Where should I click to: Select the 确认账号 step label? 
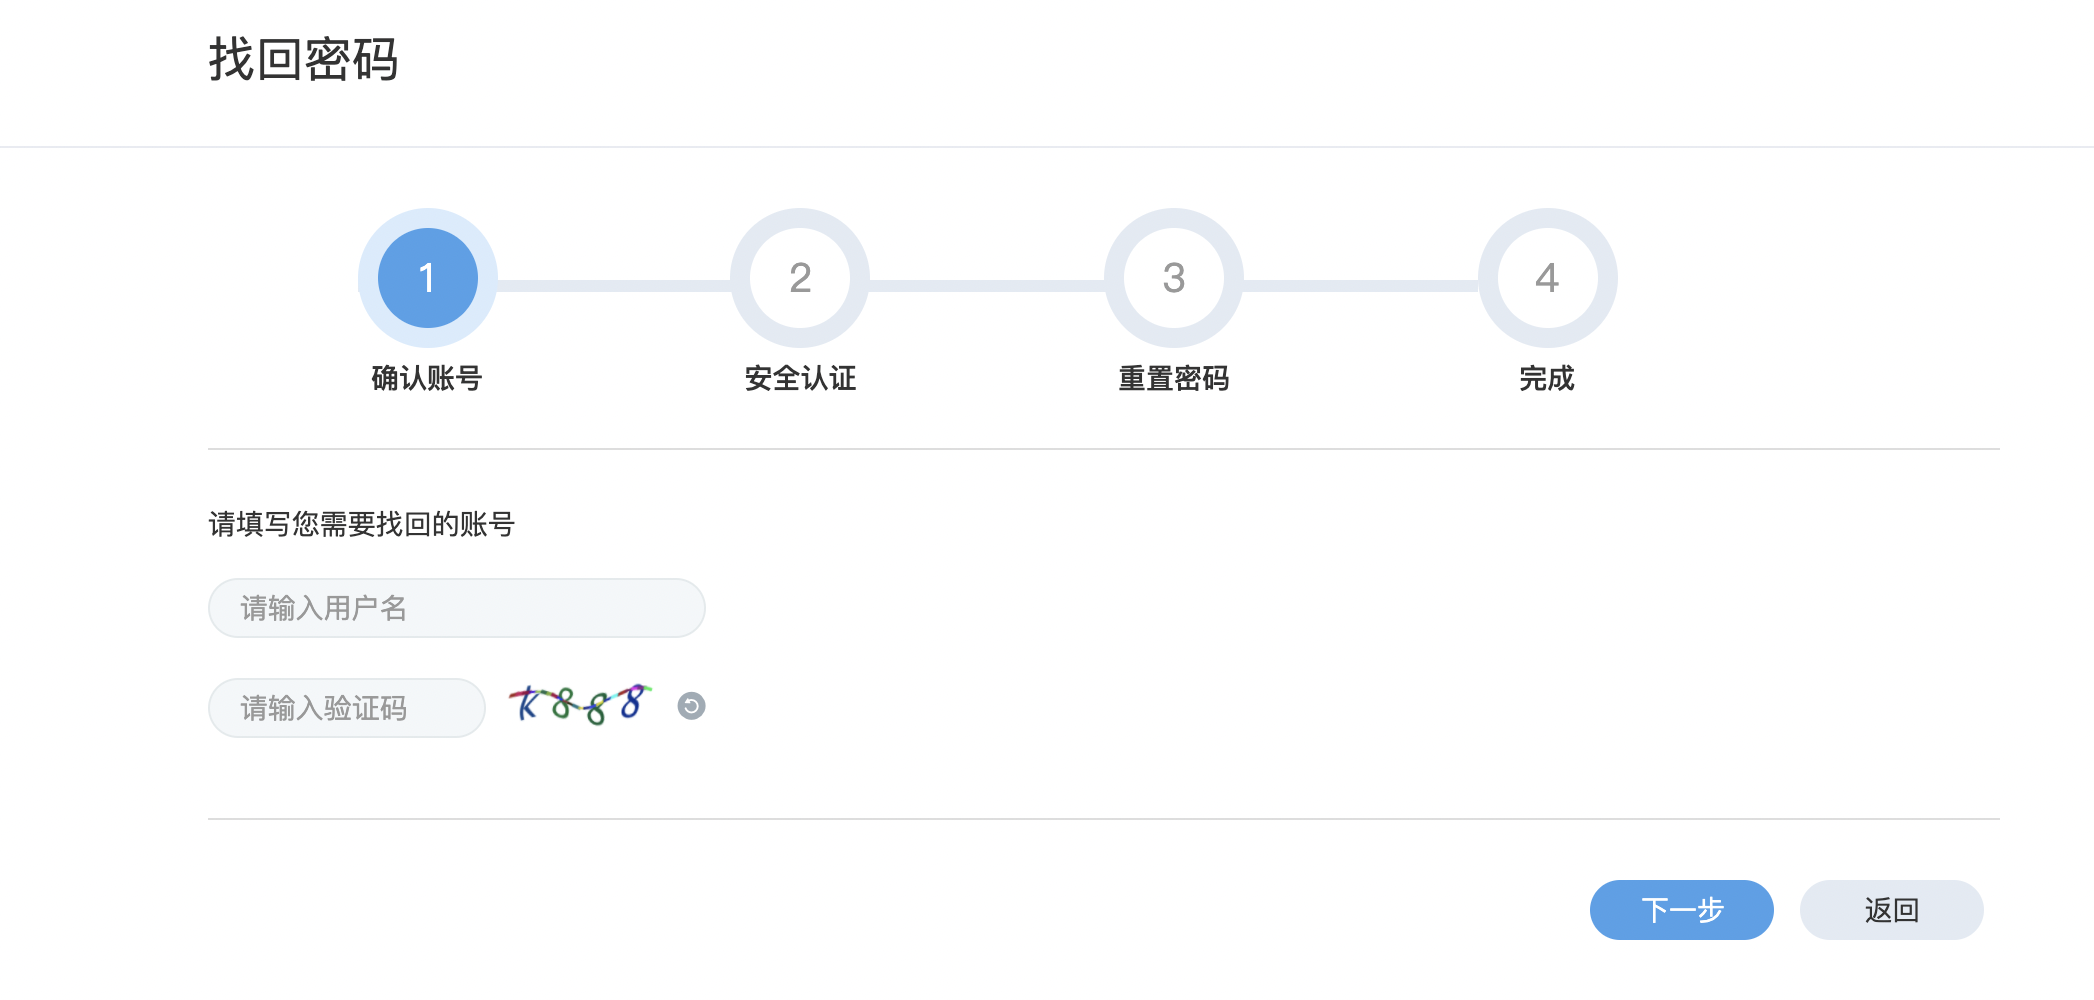427,378
